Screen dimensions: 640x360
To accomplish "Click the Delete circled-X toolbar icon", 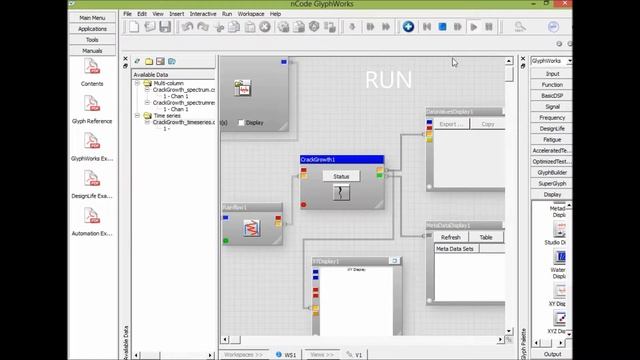I will point(265,27).
